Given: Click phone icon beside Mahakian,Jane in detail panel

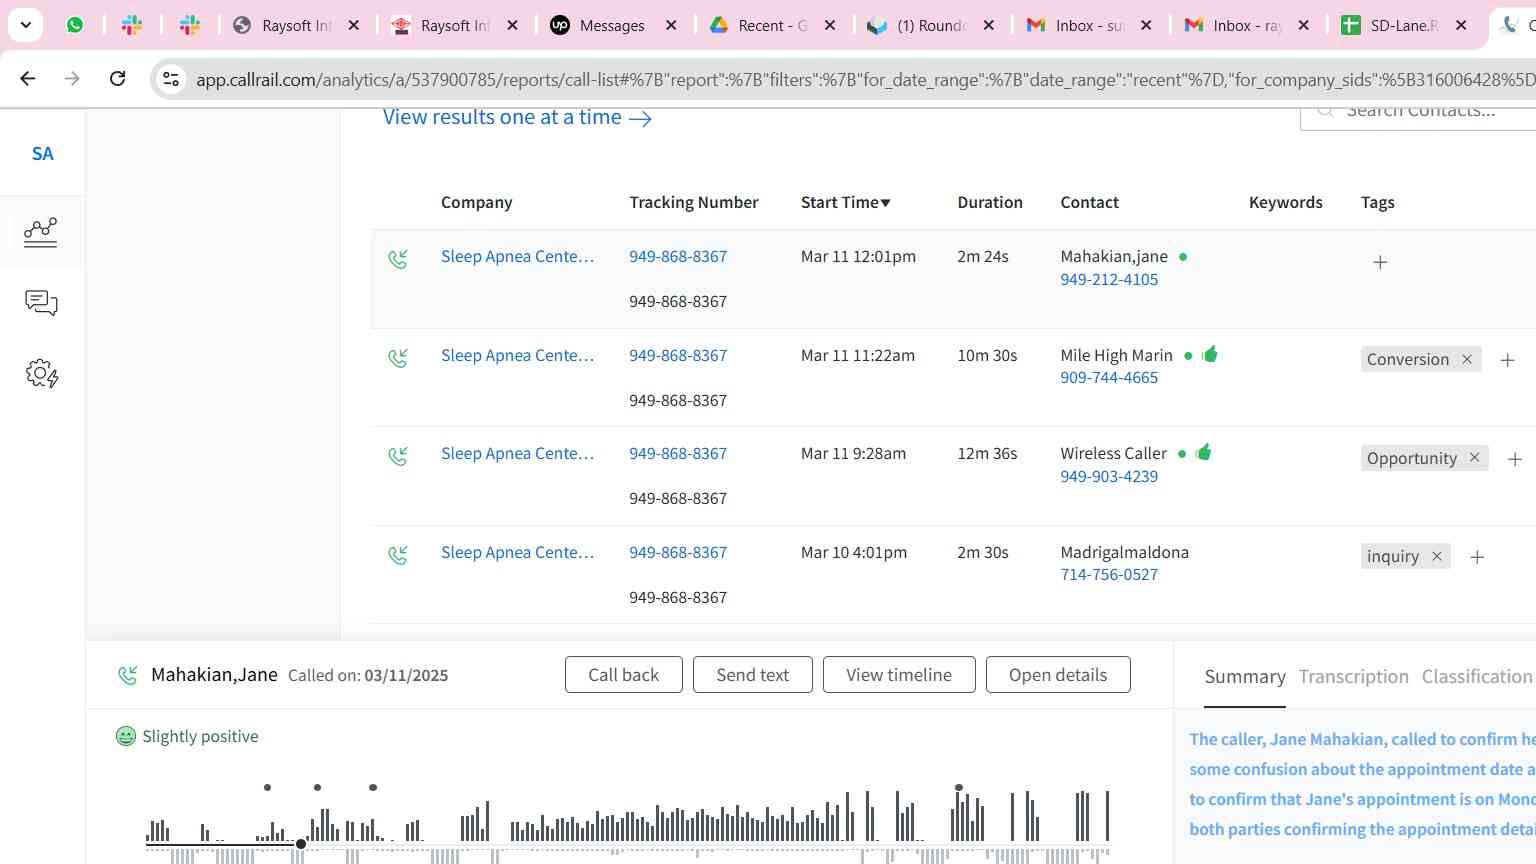Looking at the screenshot, I should click(x=128, y=675).
